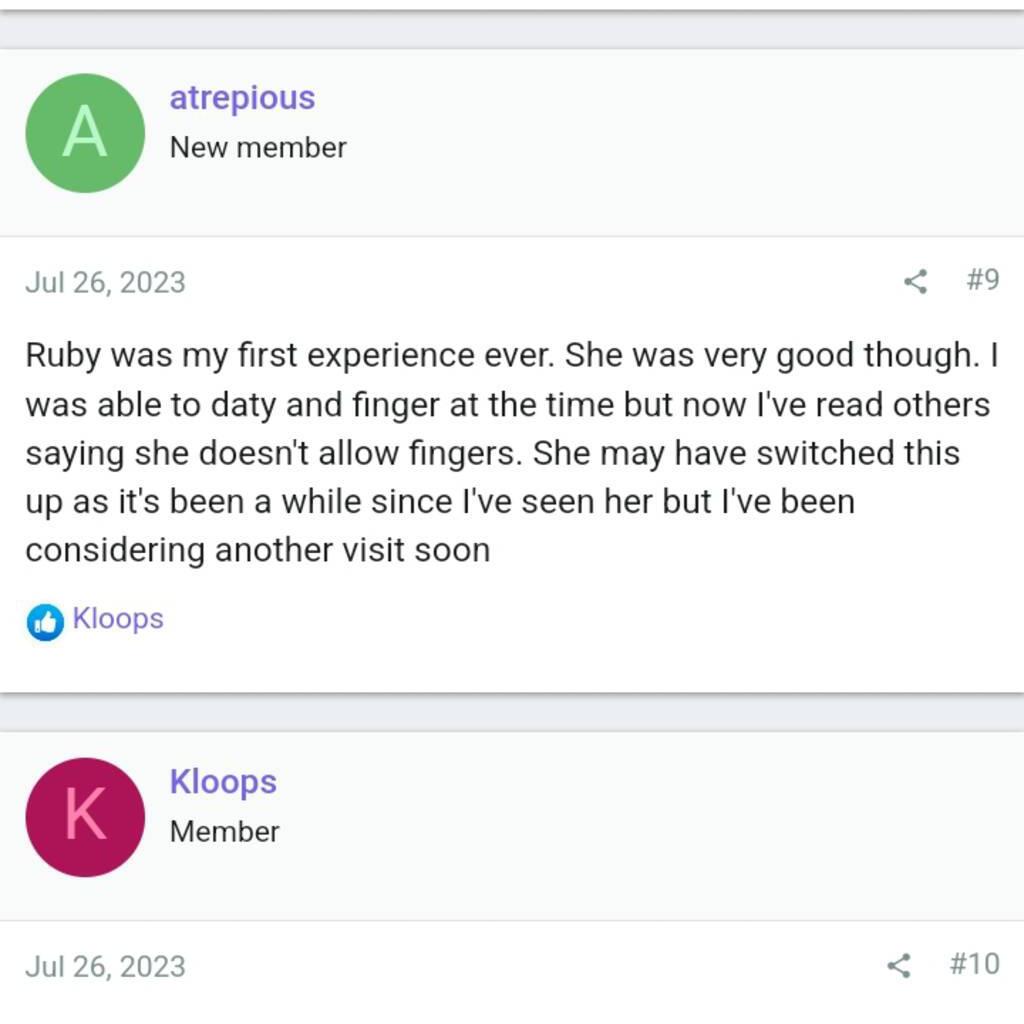Open the share icon for post #9
Viewport: 1024px width, 1024px height.
pos(915,281)
